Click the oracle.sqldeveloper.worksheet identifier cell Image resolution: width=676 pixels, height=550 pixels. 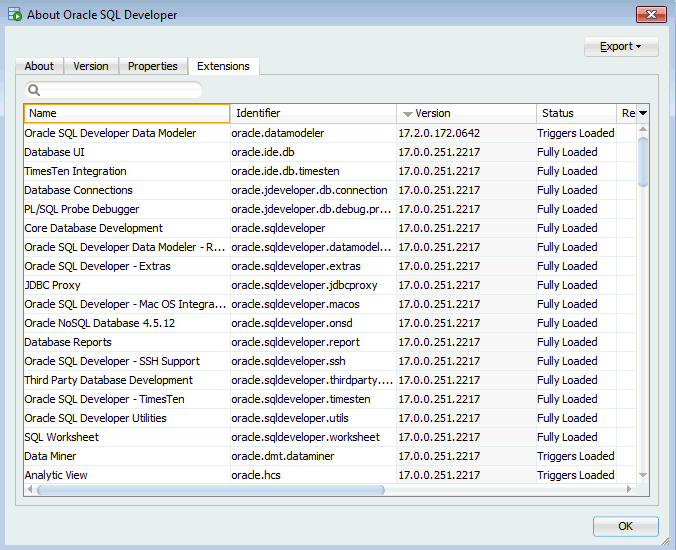(313, 437)
